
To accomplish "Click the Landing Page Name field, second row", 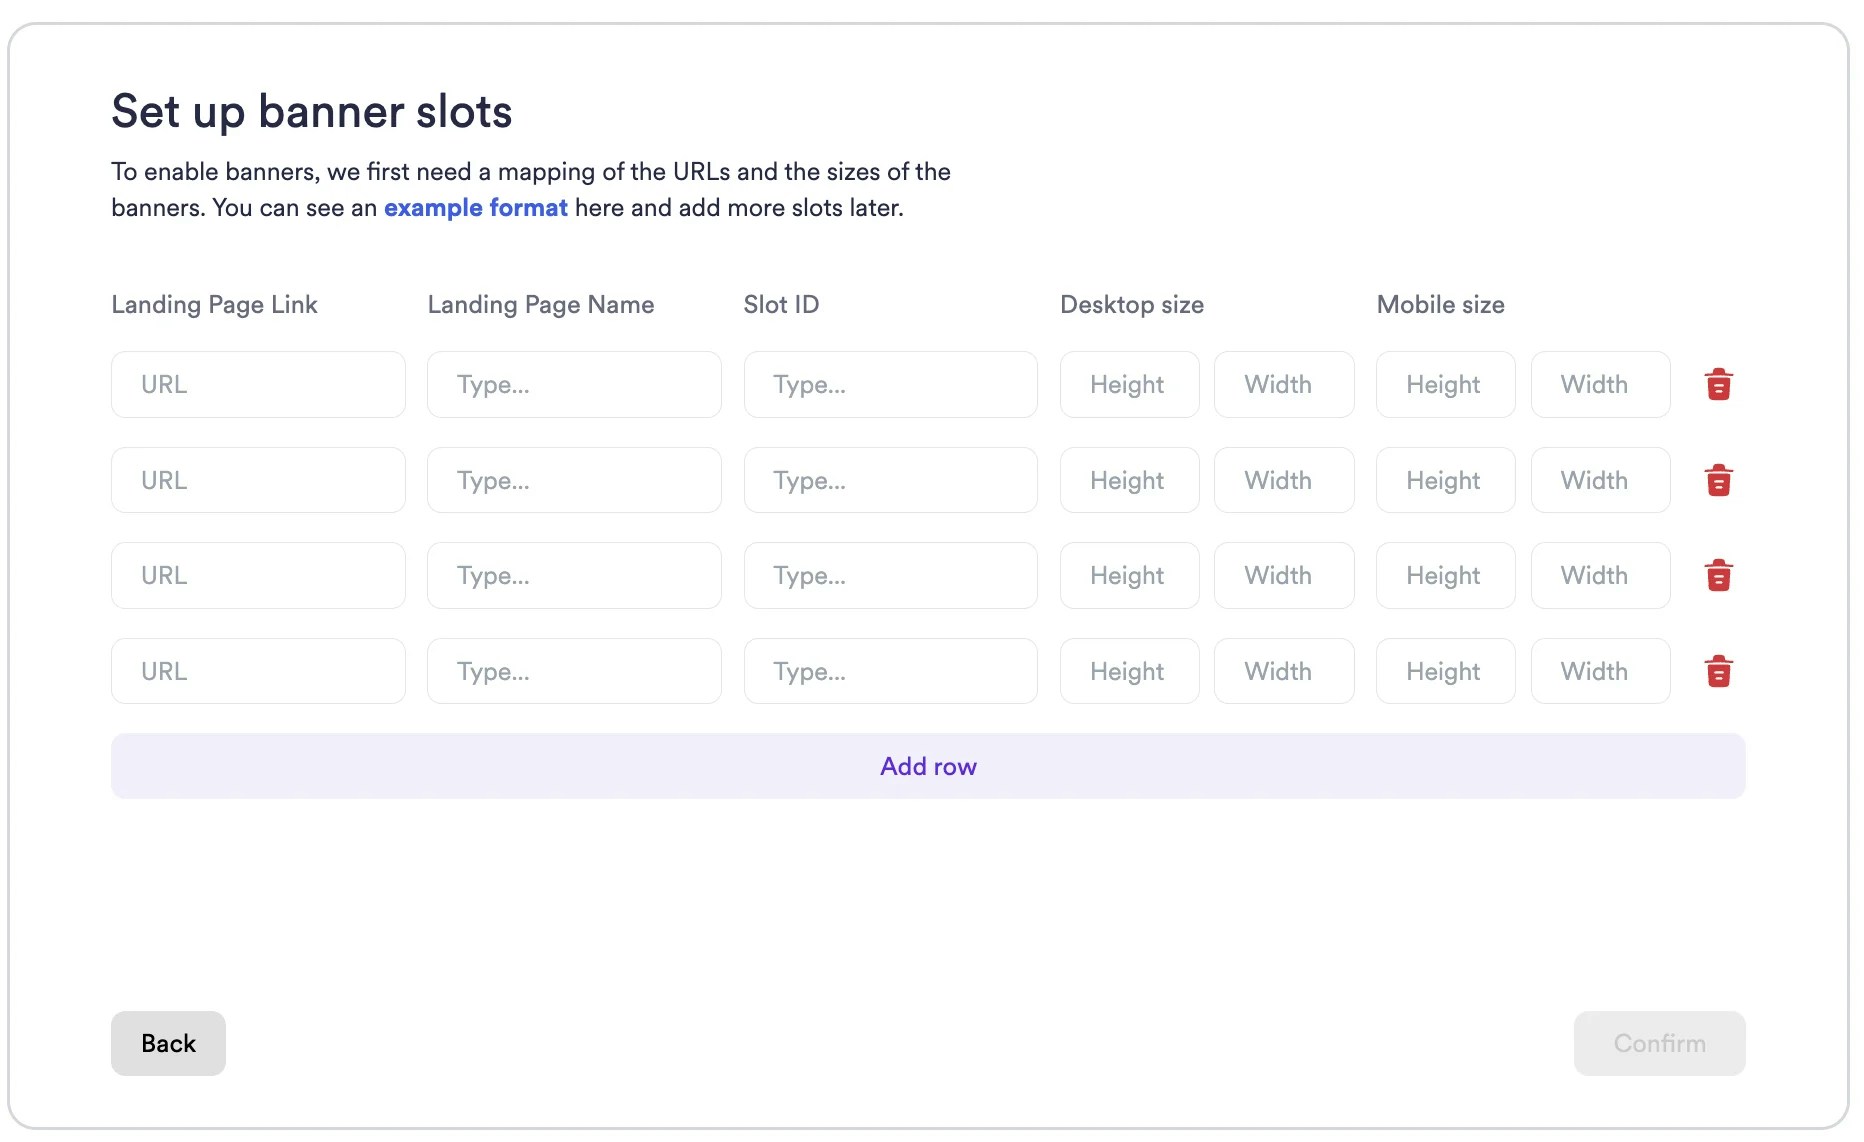I will coord(574,480).
